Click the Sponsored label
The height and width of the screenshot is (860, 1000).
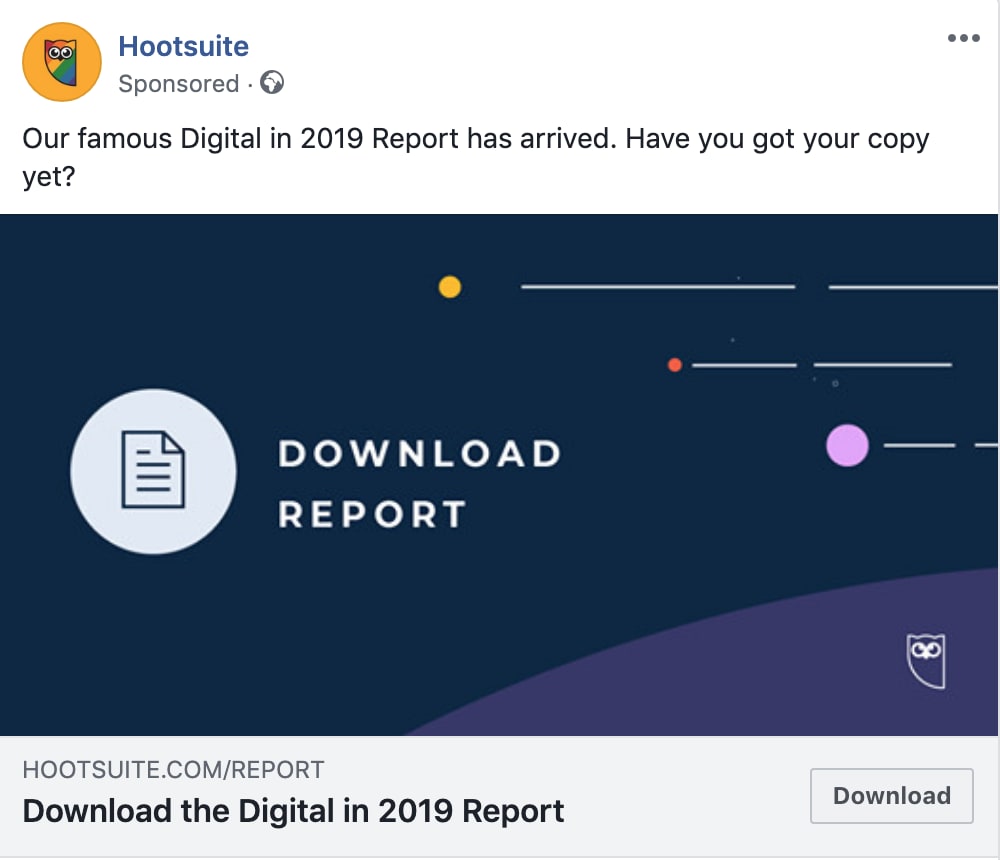pos(179,84)
